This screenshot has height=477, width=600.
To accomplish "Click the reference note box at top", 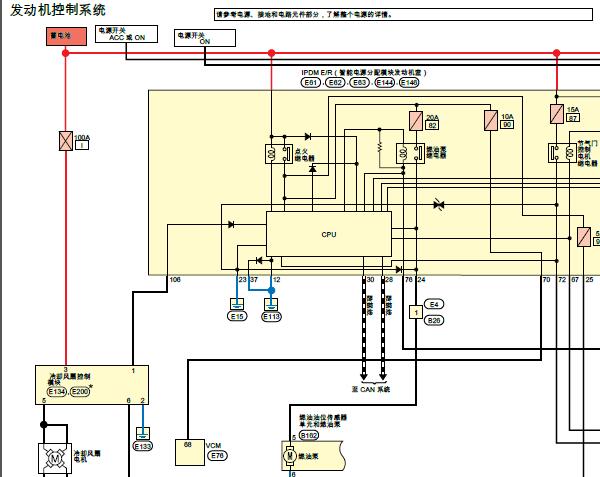I will pyautogui.click(x=403, y=15).
